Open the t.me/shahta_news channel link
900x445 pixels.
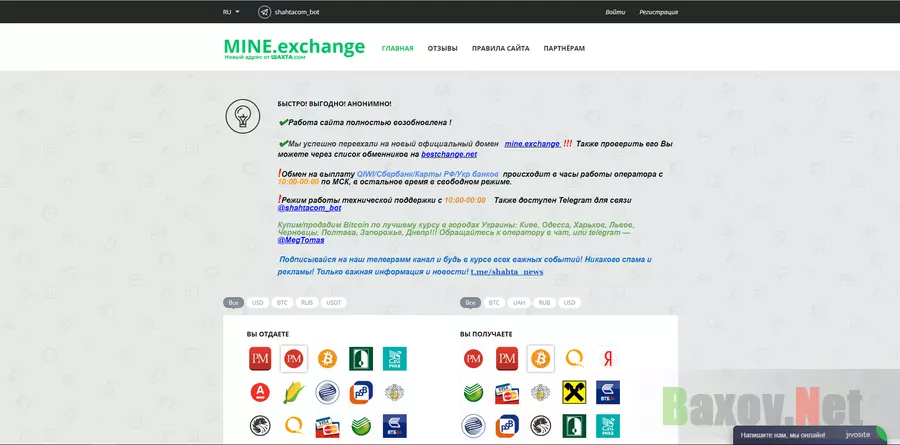click(507, 272)
